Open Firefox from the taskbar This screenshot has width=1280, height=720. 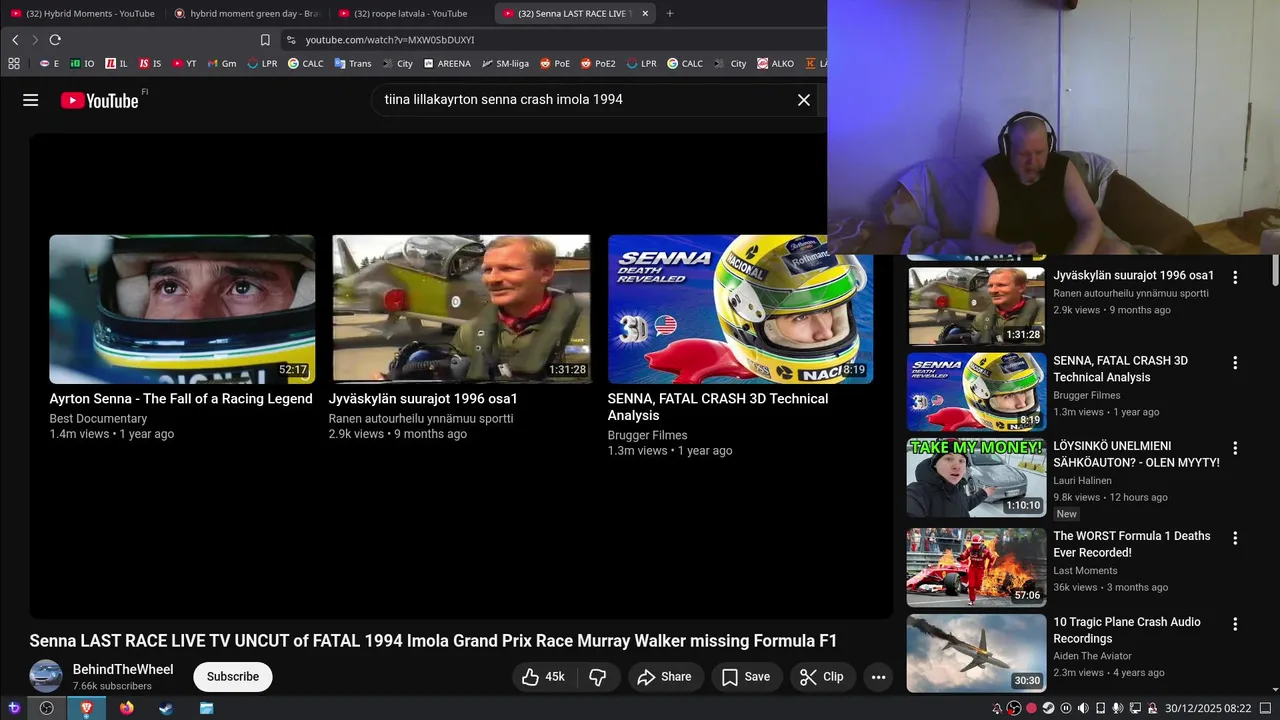click(x=126, y=708)
